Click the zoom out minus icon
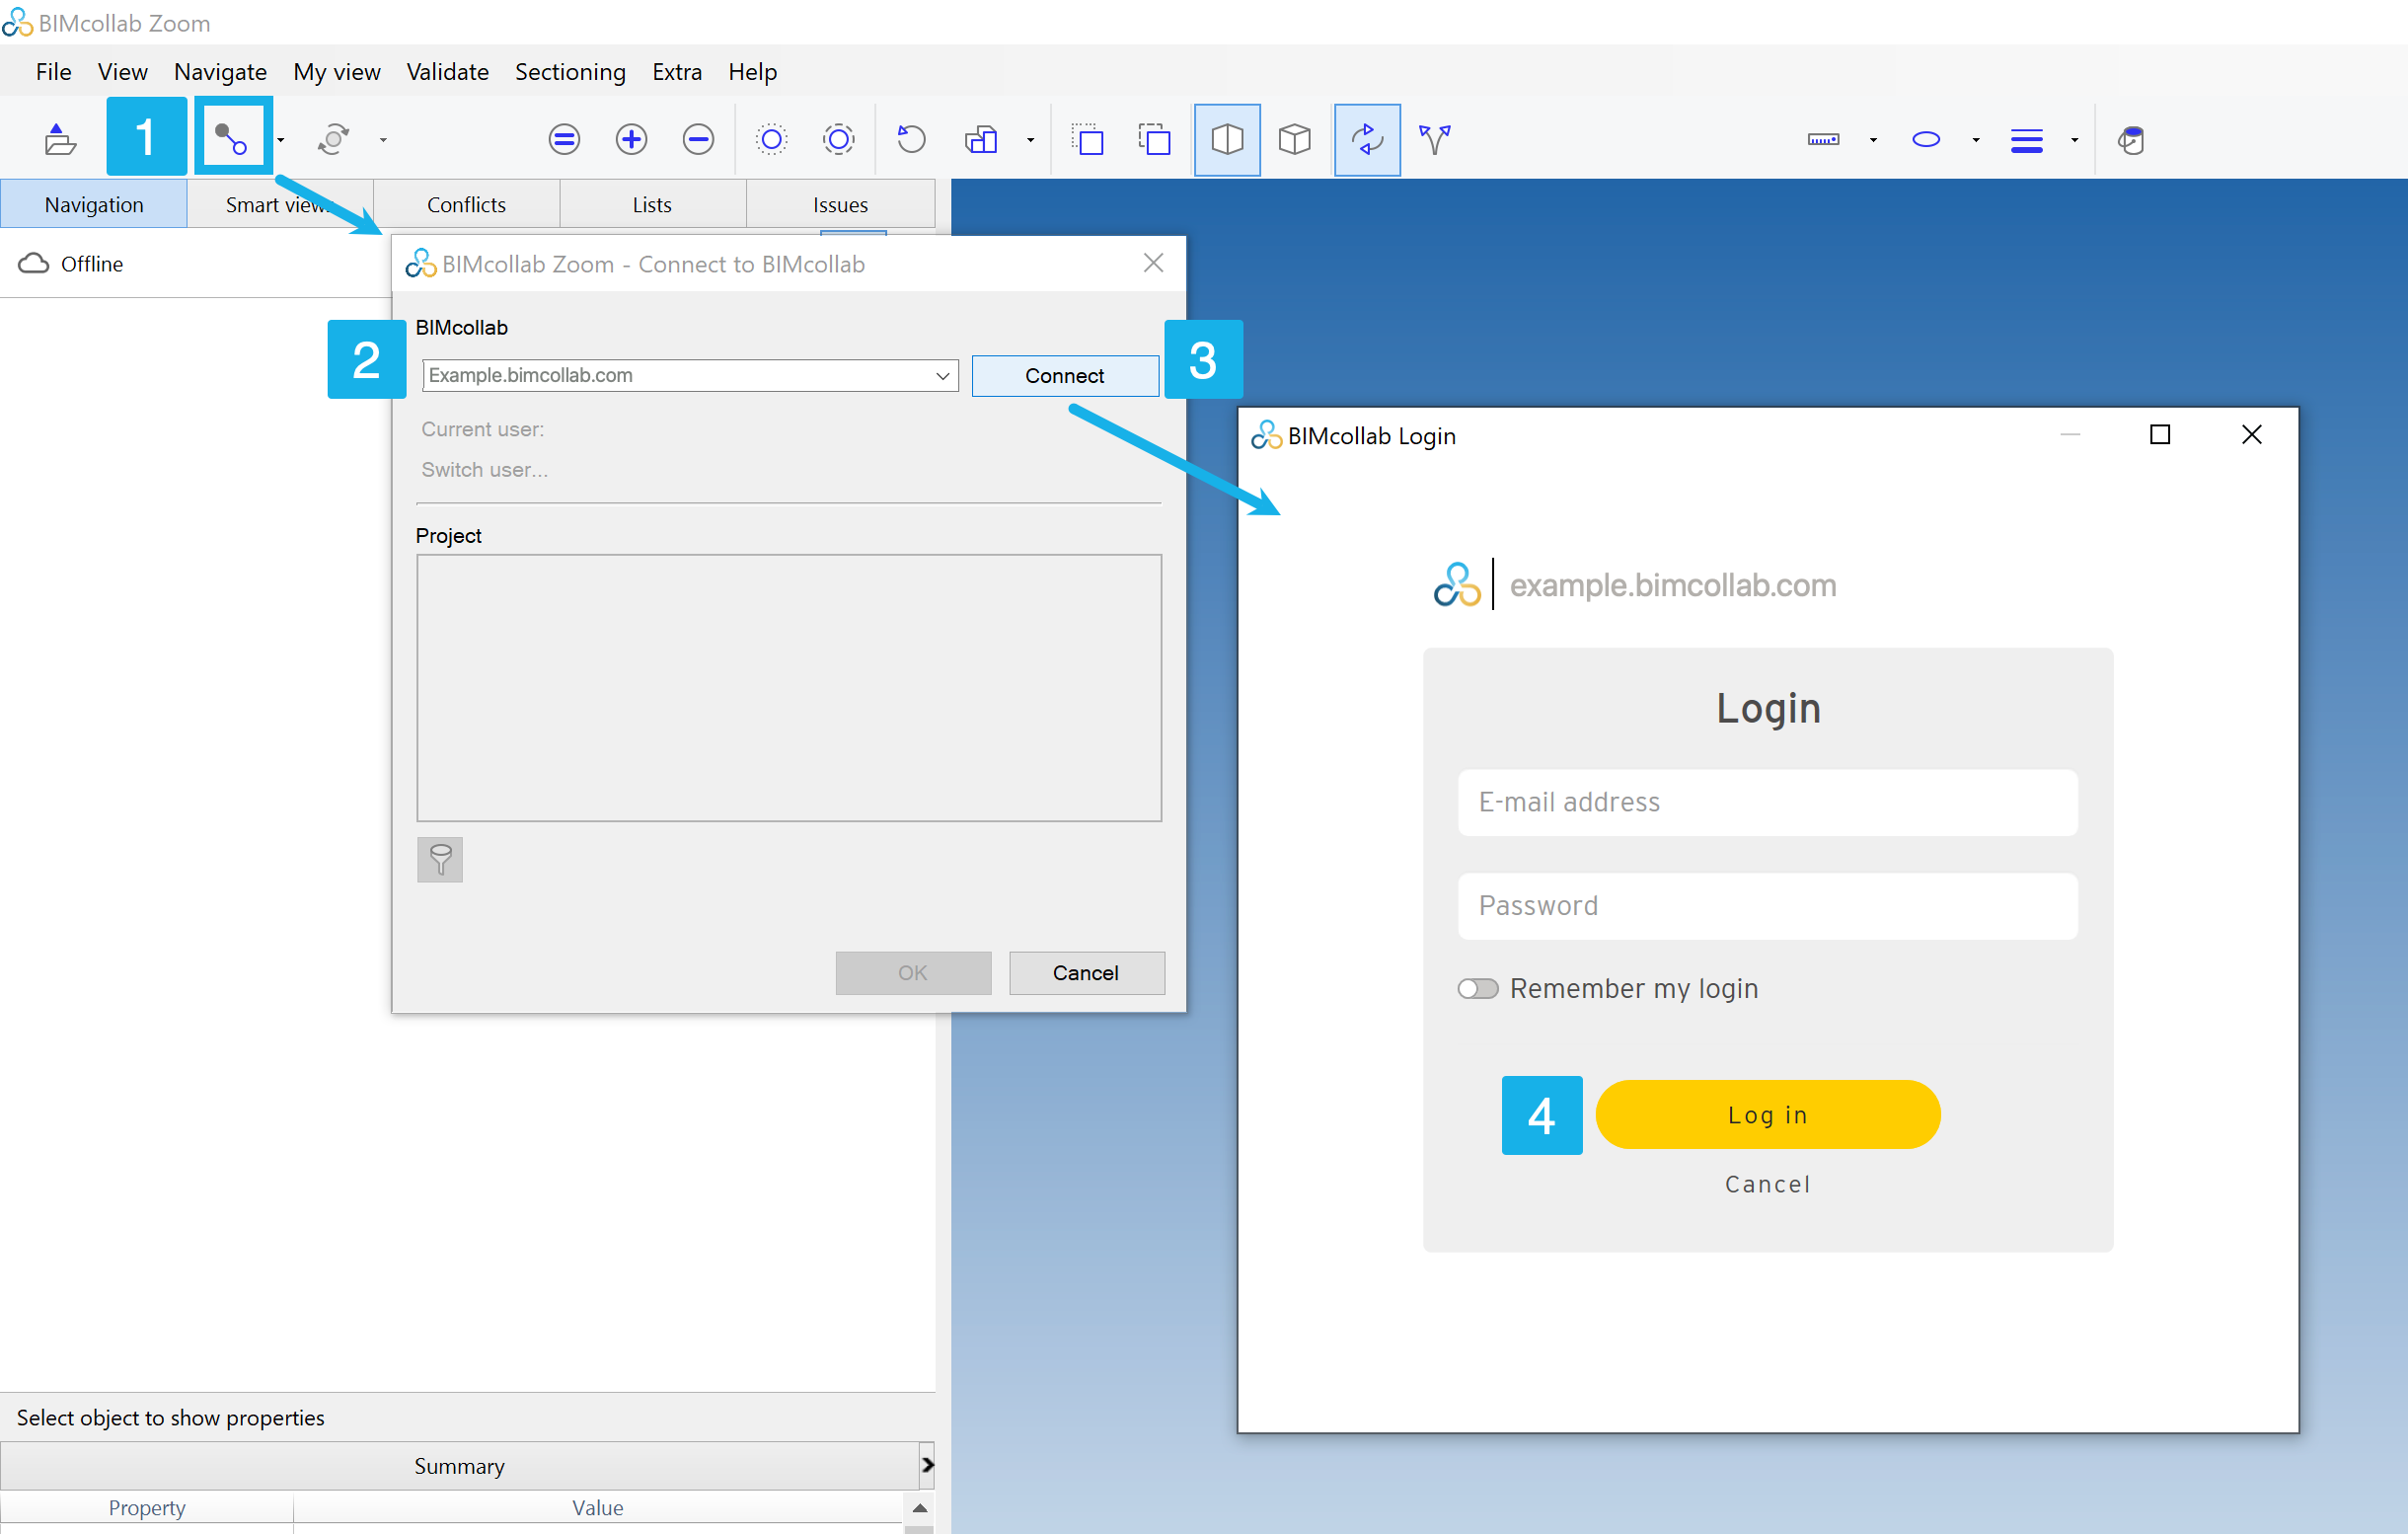 (698, 140)
